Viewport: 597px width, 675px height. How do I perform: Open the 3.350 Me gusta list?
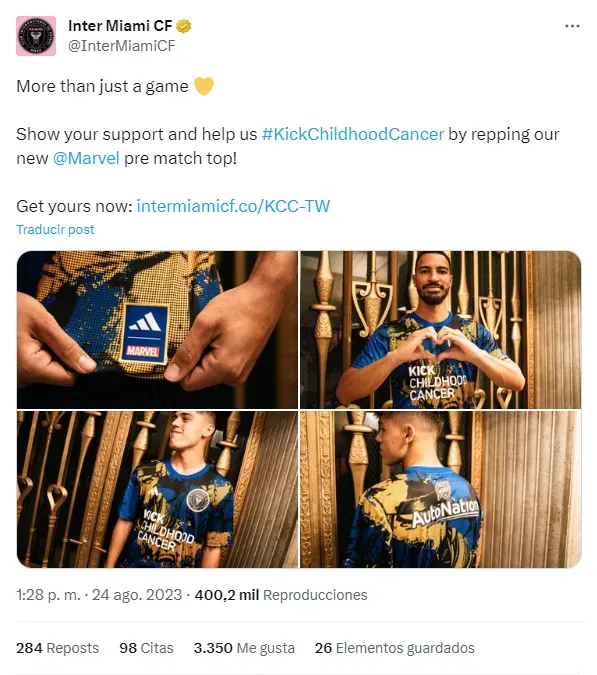(x=244, y=648)
